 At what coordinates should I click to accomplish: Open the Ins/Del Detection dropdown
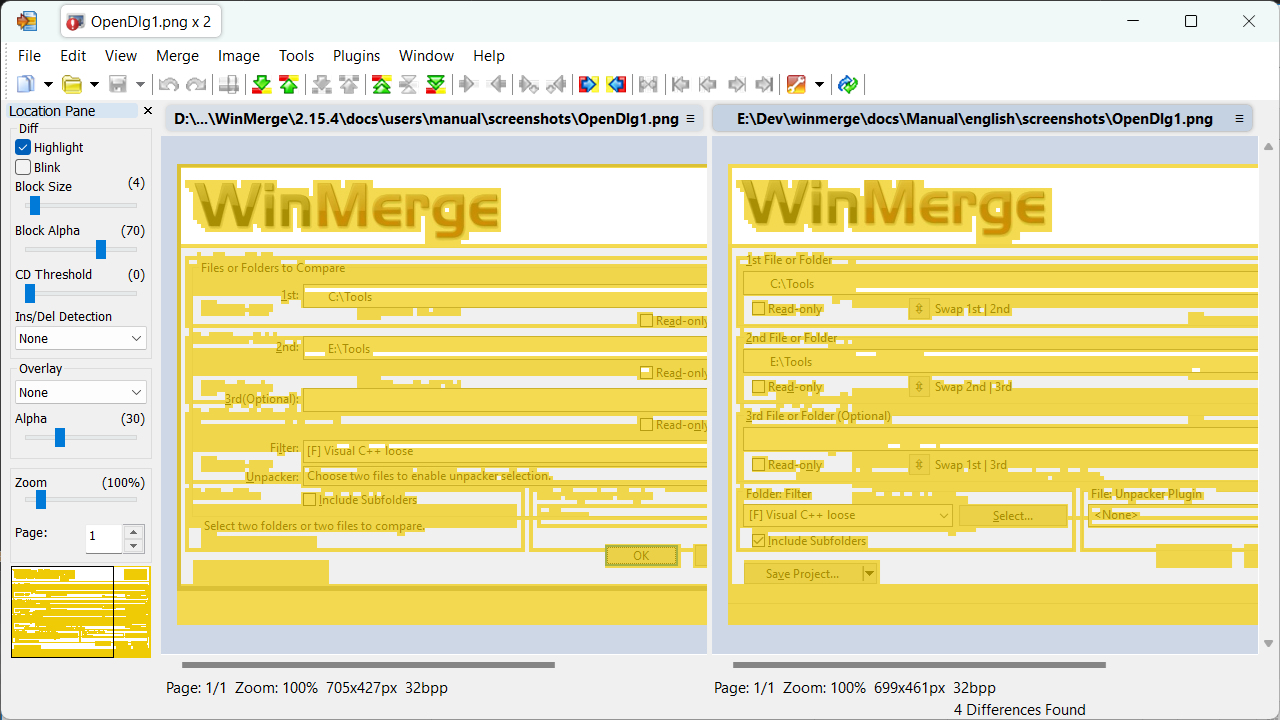tap(81, 339)
